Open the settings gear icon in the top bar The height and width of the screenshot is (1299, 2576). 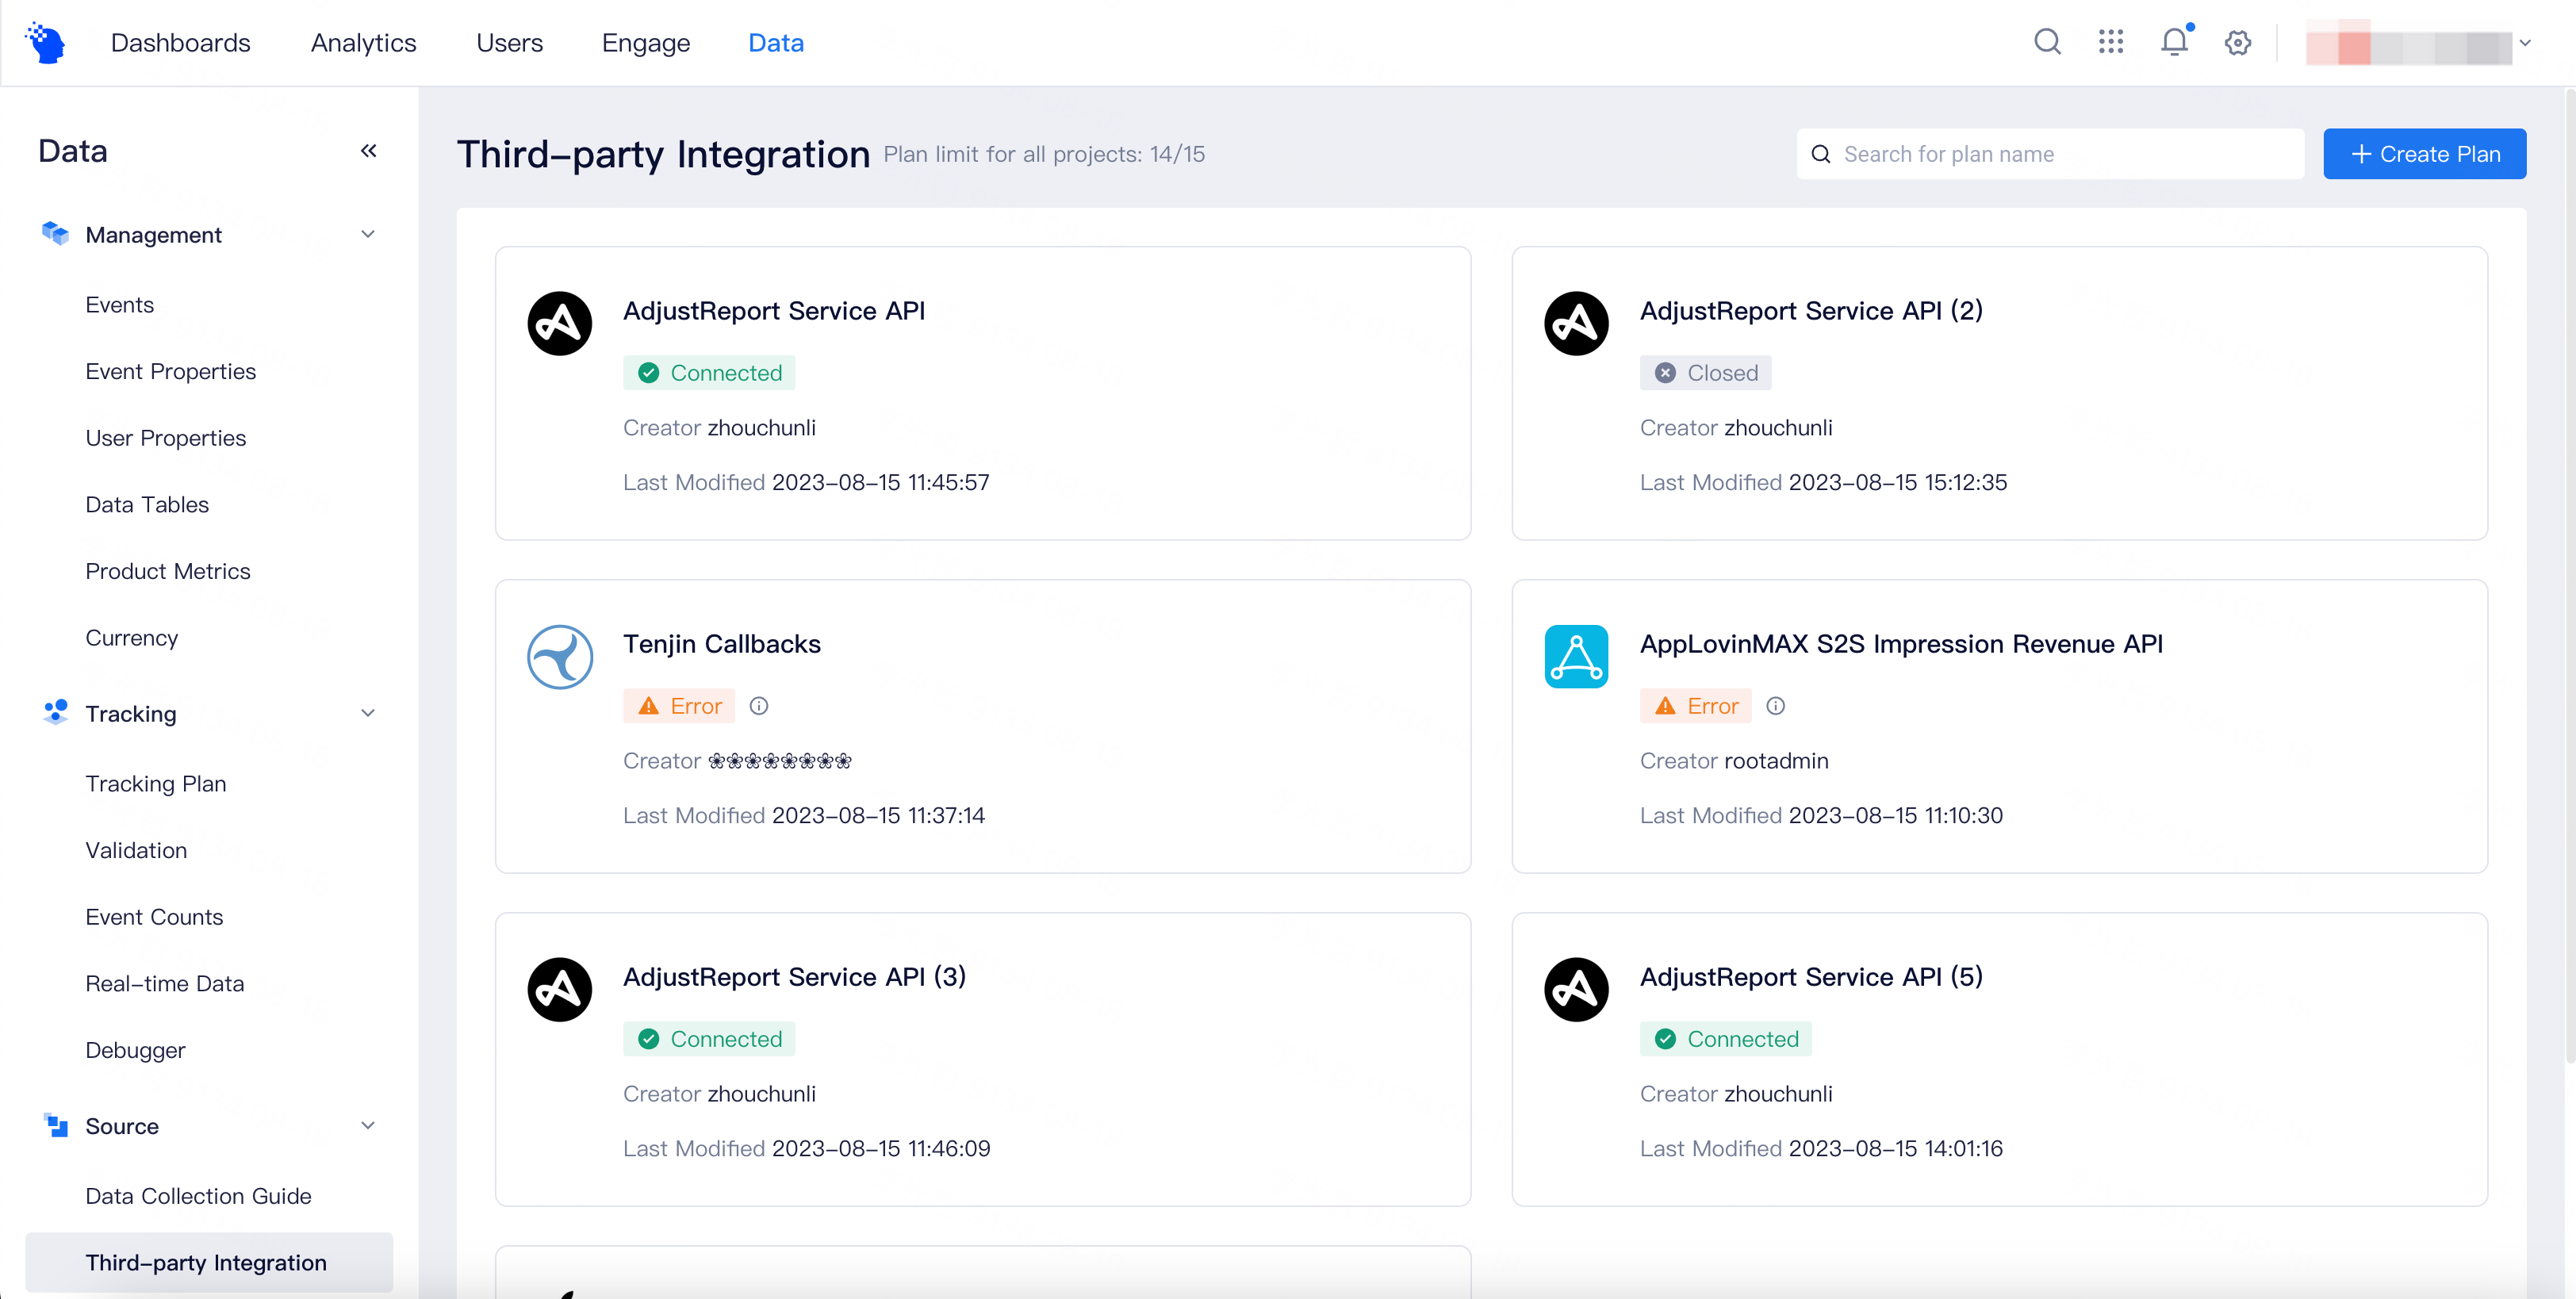(2237, 42)
